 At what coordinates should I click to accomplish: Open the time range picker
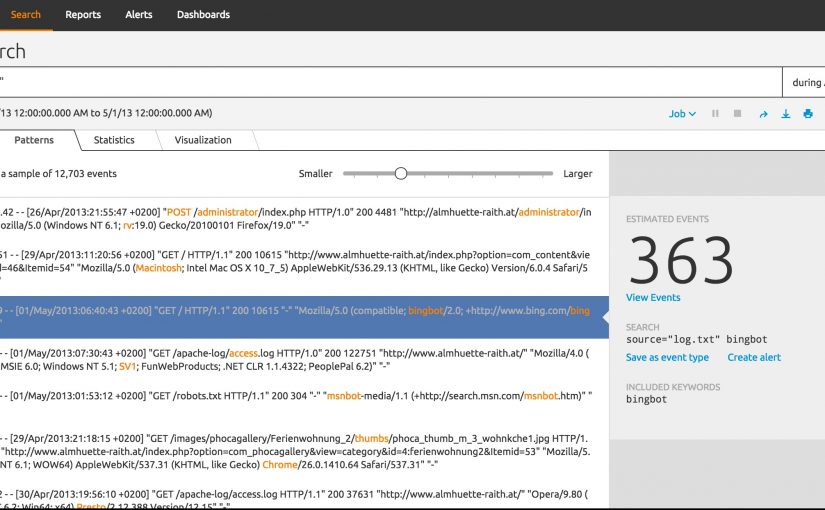804,83
